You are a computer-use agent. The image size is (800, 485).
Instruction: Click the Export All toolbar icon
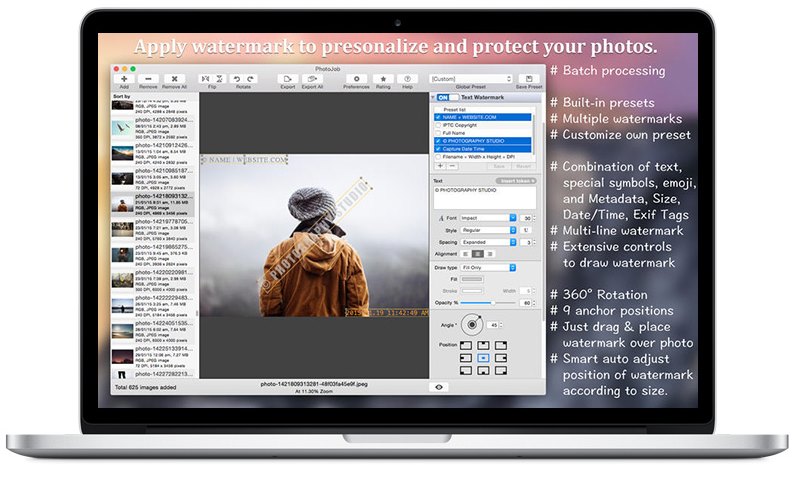312,79
